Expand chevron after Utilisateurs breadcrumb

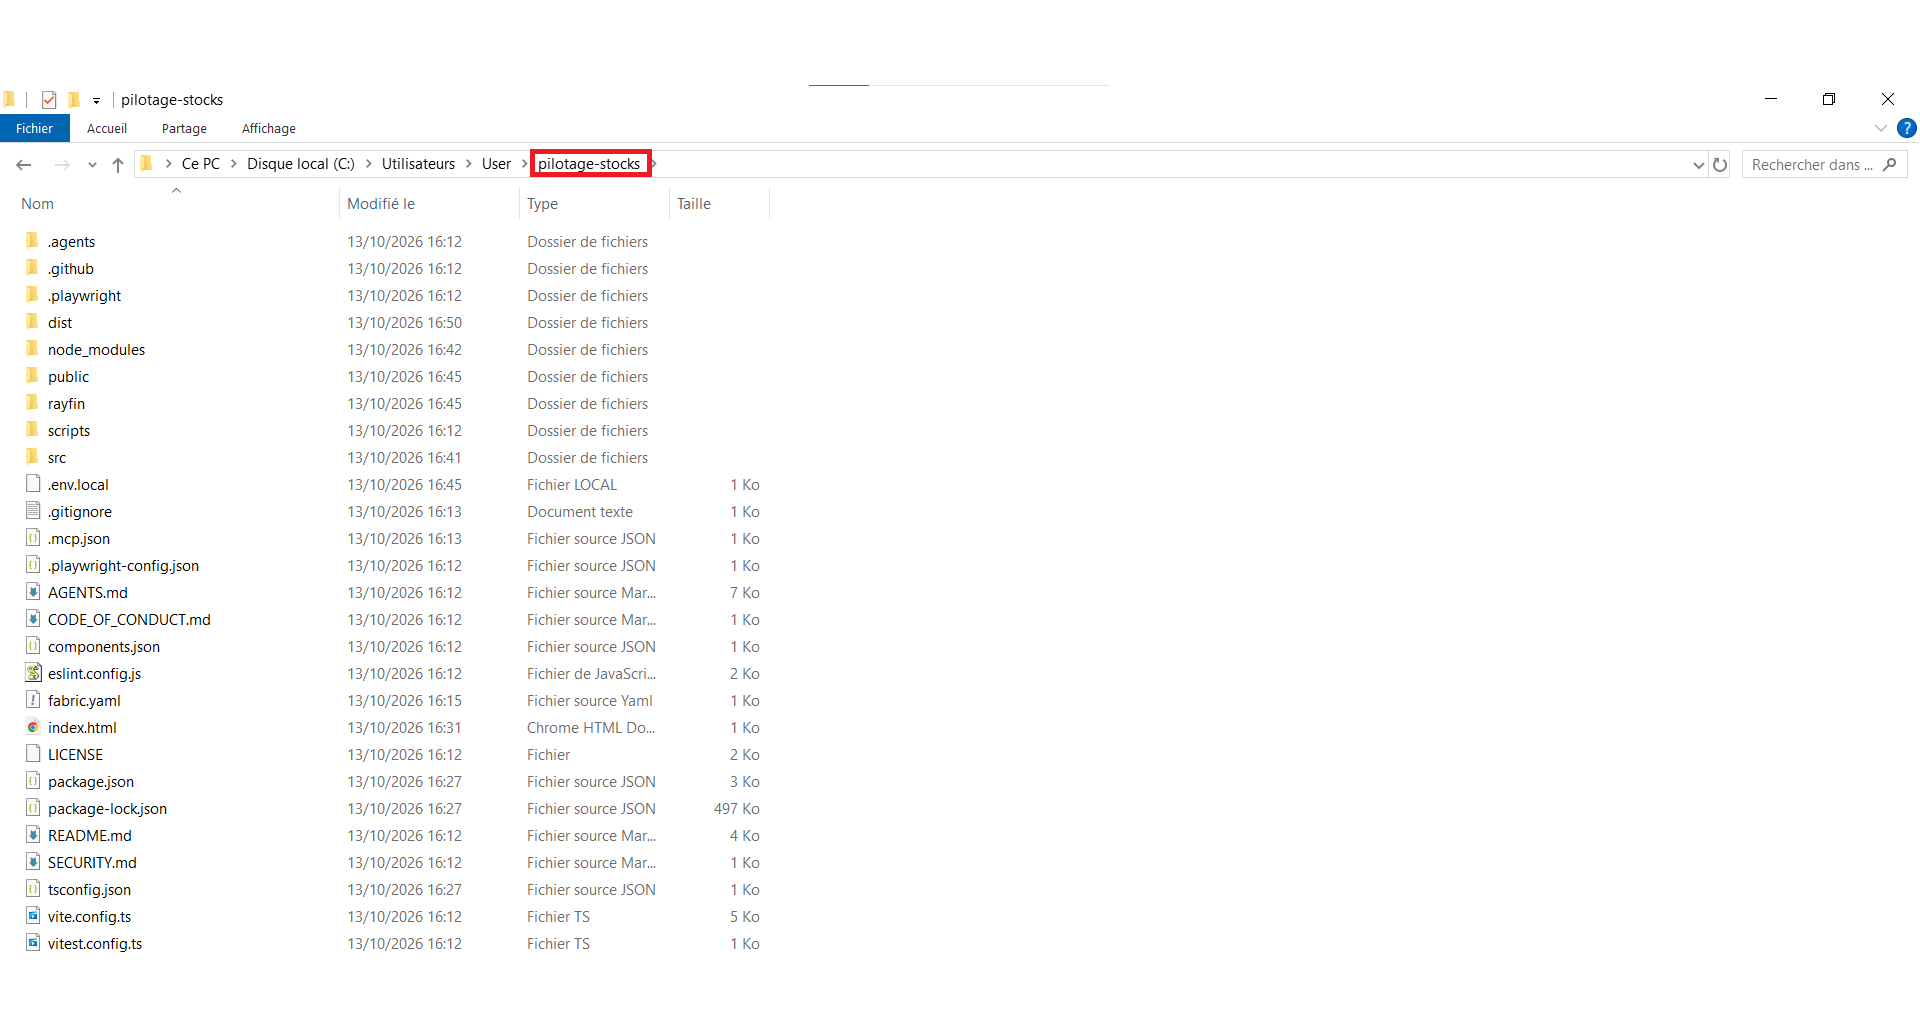468,164
